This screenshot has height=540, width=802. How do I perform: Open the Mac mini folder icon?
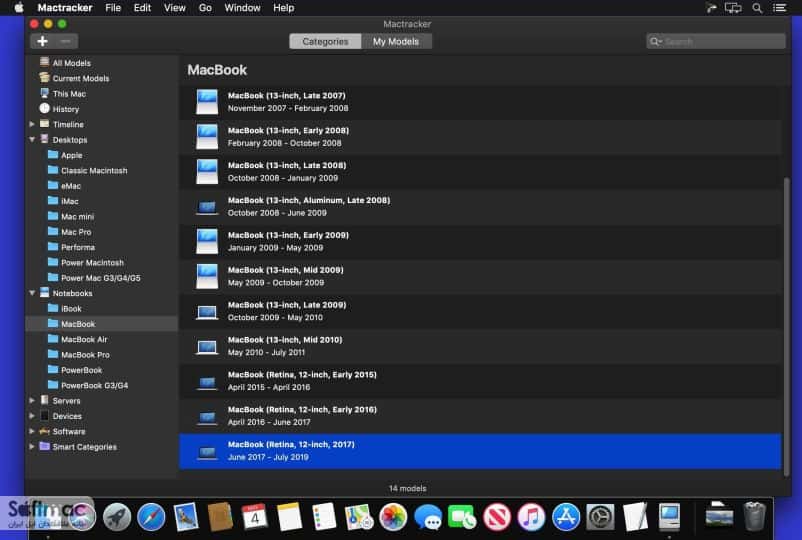(53, 216)
